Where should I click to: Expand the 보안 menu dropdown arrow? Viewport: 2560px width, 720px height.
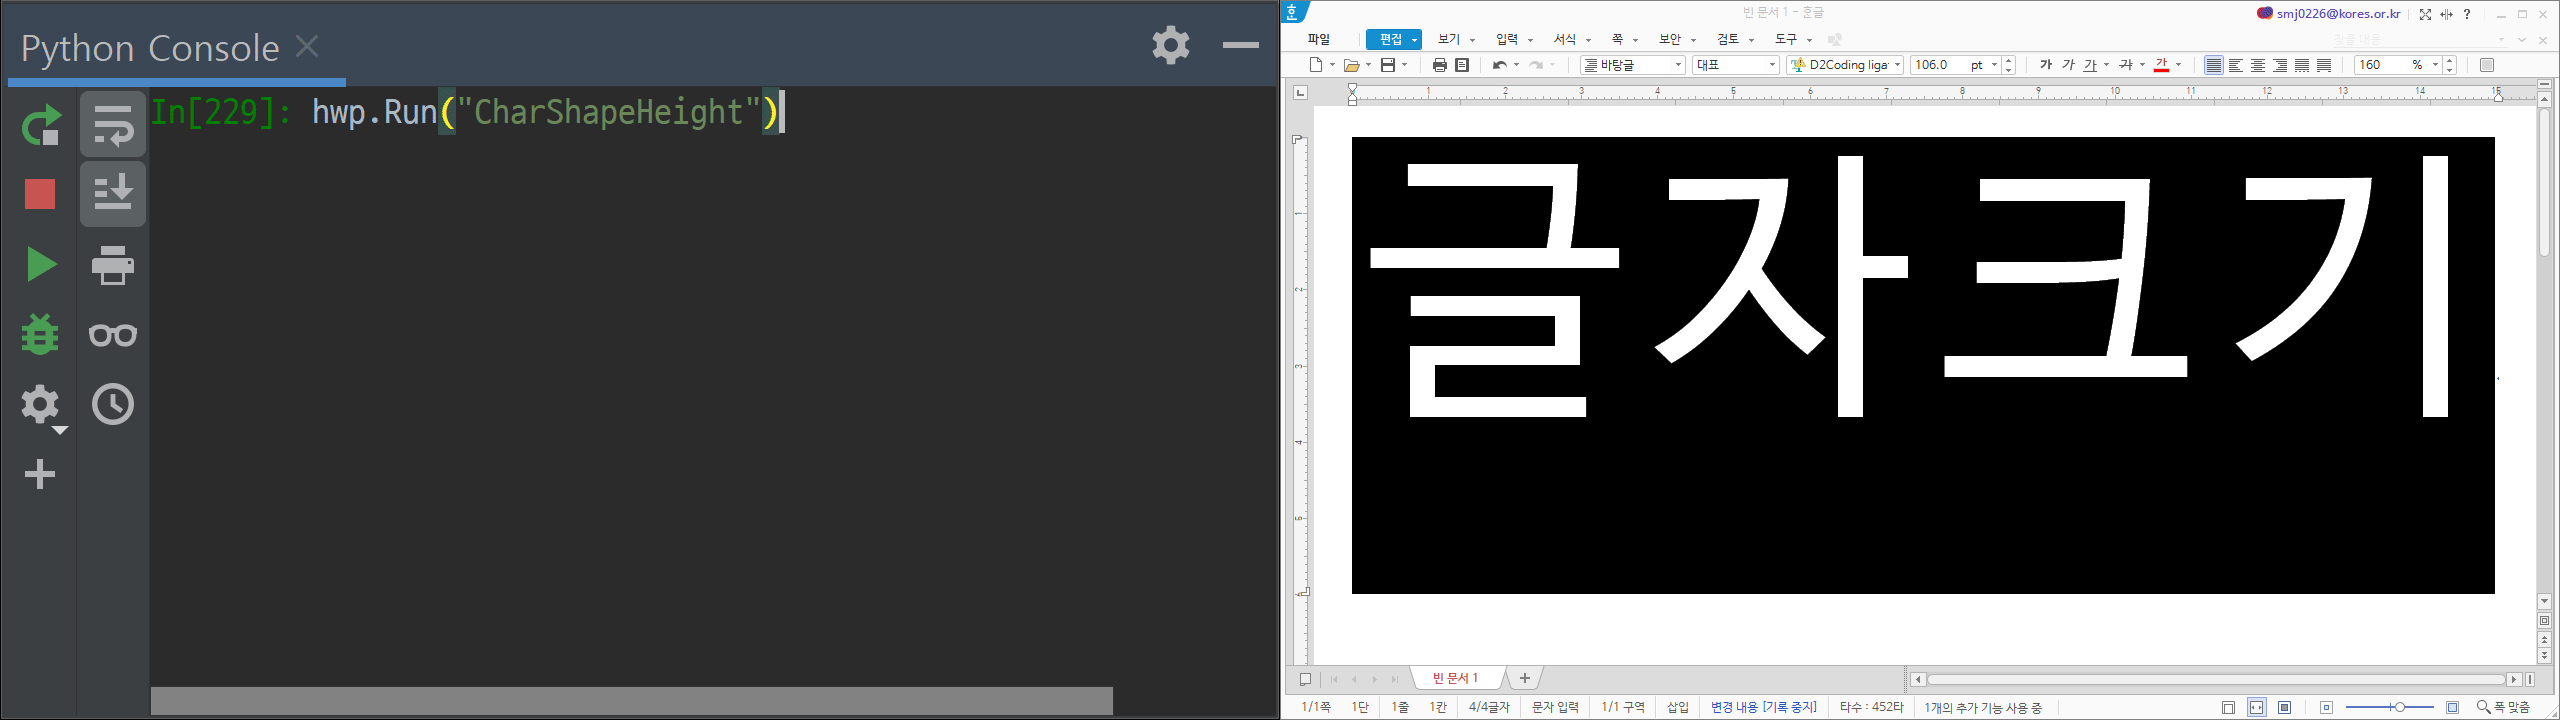pyautogui.click(x=1694, y=41)
